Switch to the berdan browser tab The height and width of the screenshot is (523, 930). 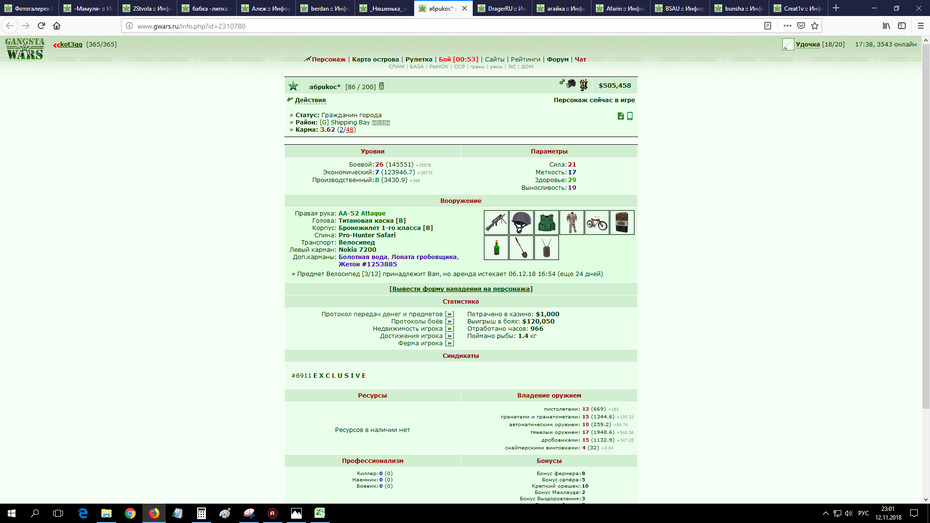(x=325, y=8)
